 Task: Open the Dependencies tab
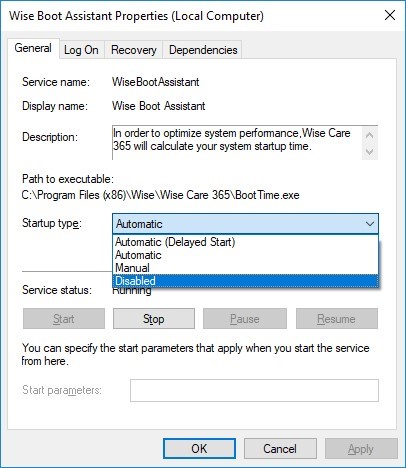click(x=203, y=50)
